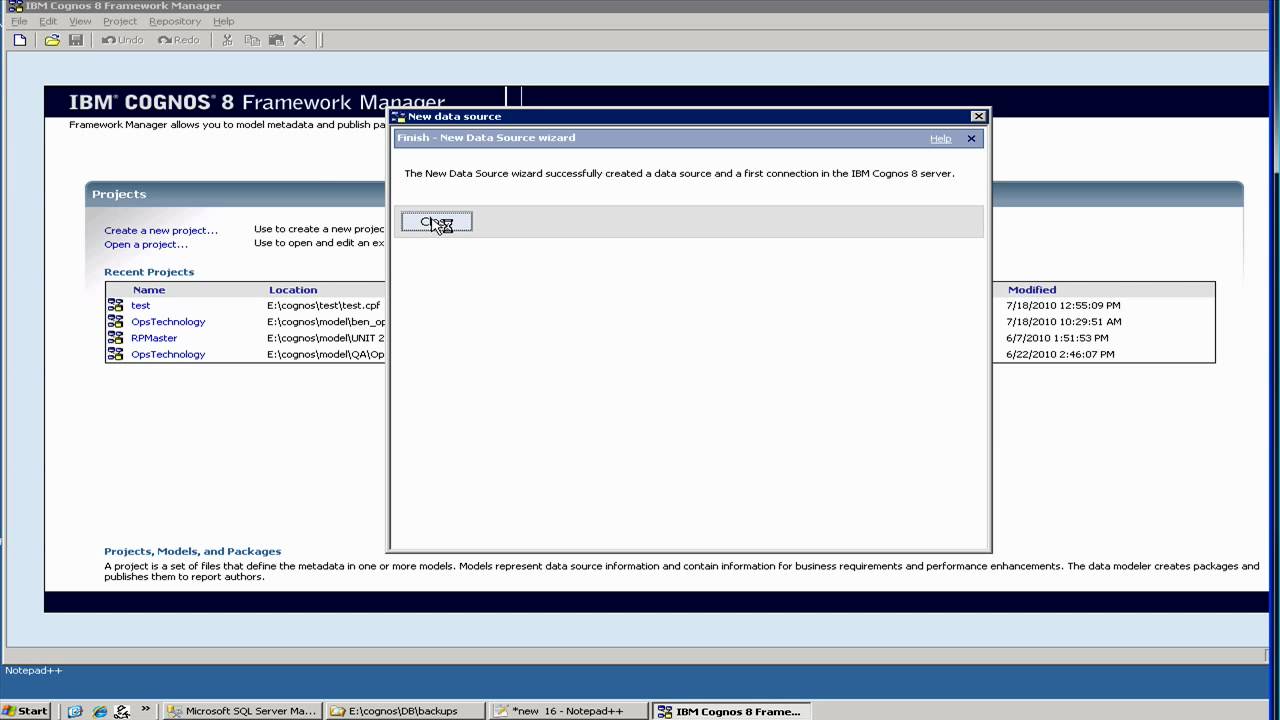The width and height of the screenshot is (1280, 720).
Task: Open the Repository menu
Action: [175, 21]
